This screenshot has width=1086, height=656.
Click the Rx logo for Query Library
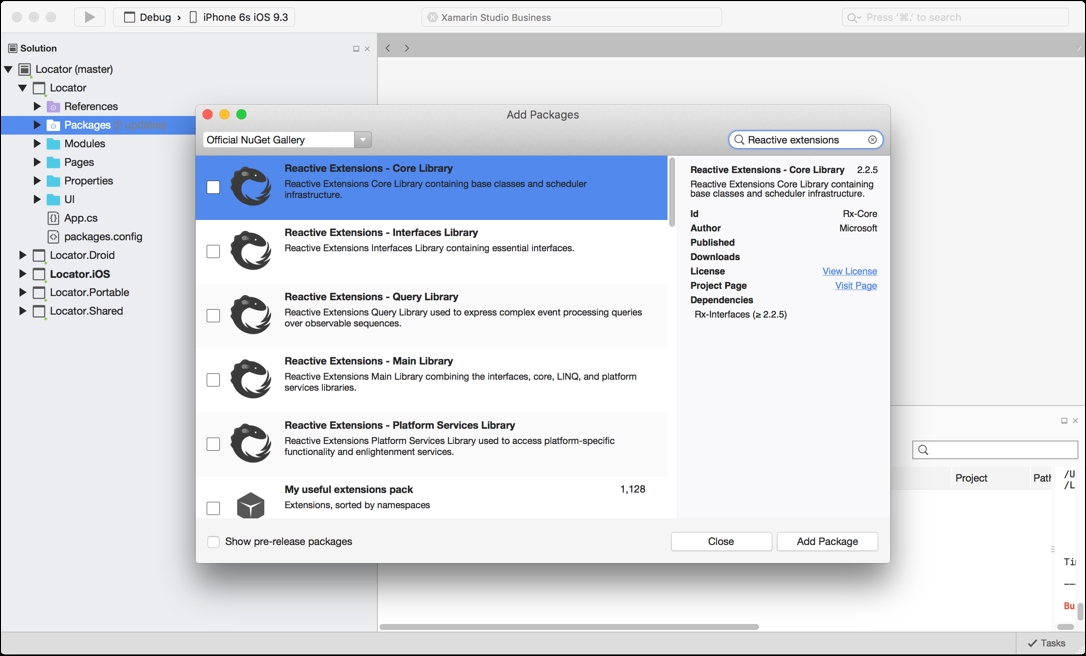[x=251, y=315]
